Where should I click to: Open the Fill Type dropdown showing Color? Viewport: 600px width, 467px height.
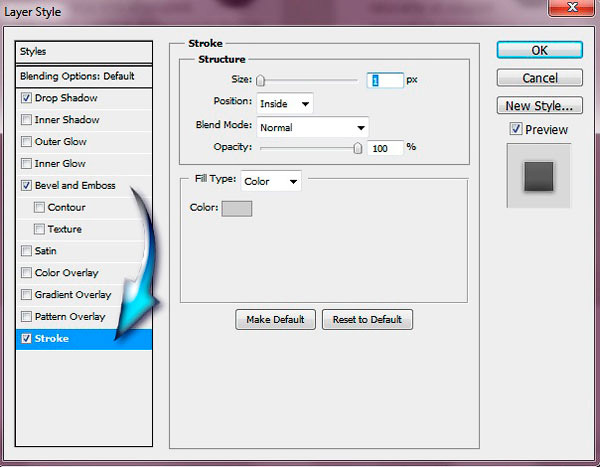tap(271, 181)
